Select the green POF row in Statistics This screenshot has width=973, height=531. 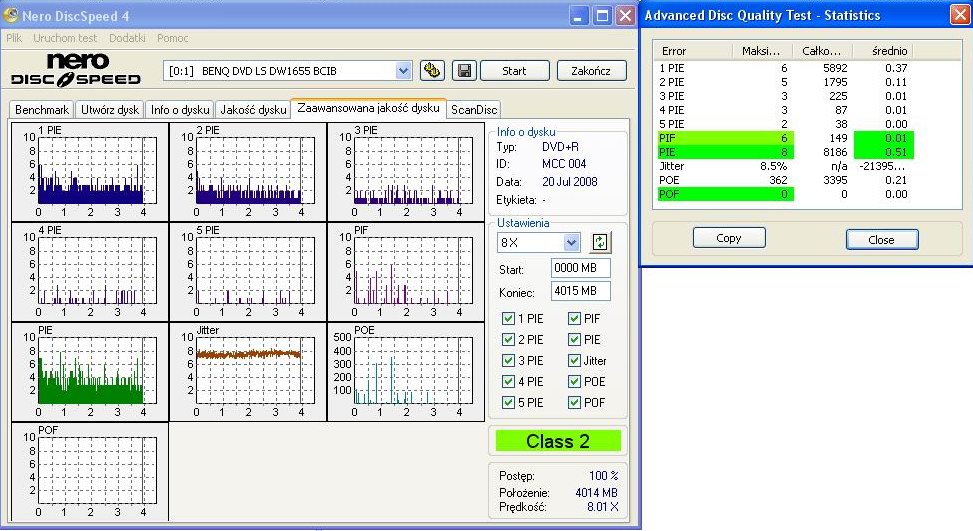pos(785,194)
